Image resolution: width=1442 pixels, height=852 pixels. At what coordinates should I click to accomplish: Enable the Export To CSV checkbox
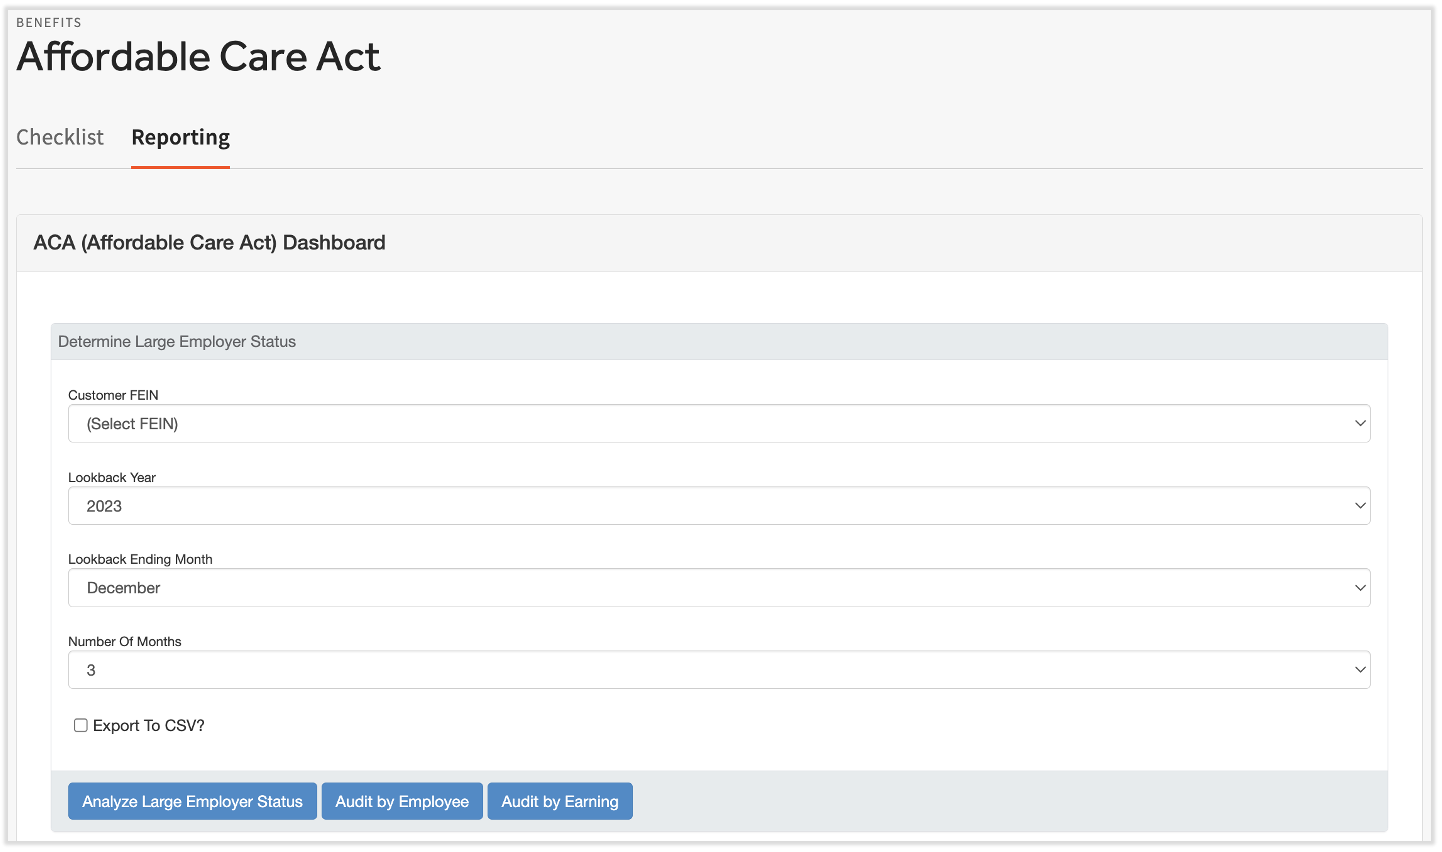tap(81, 724)
